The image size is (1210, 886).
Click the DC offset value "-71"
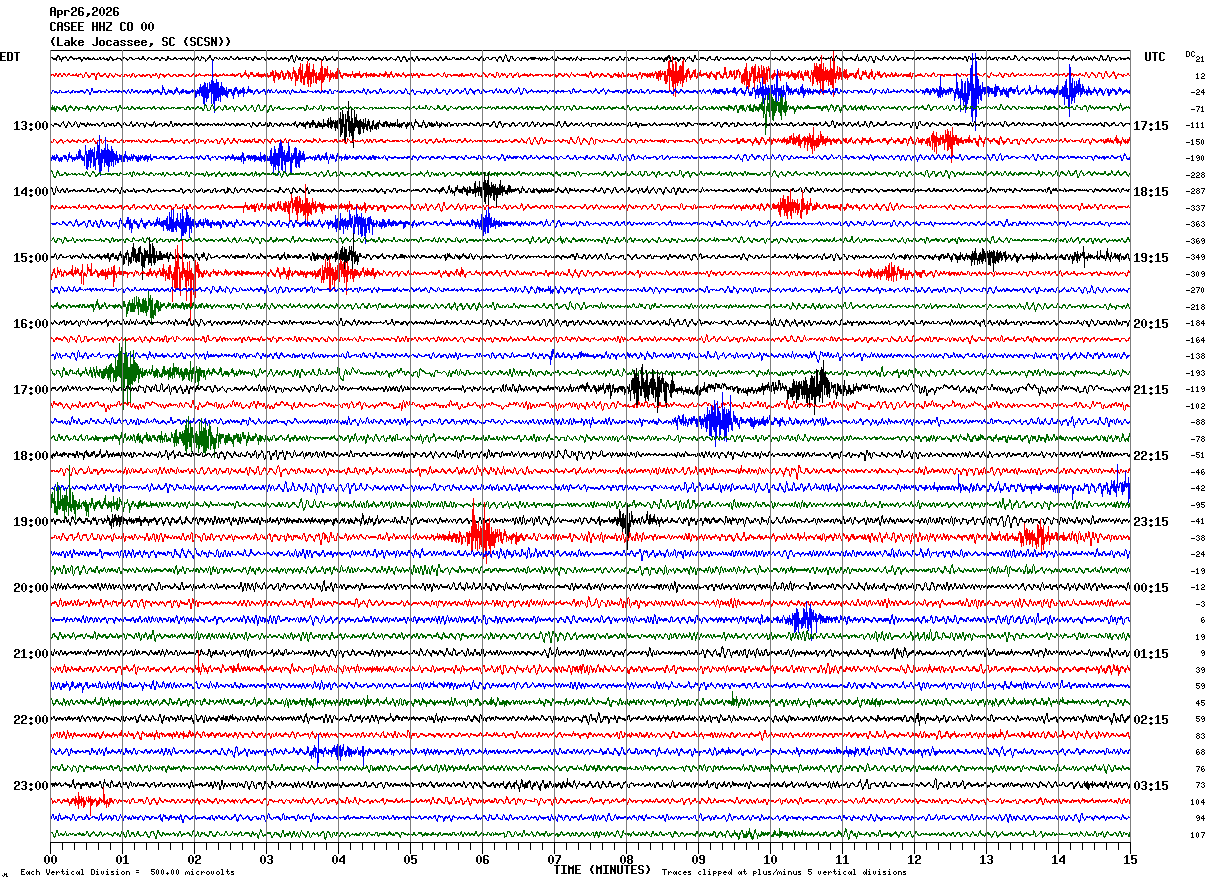click(x=1198, y=109)
